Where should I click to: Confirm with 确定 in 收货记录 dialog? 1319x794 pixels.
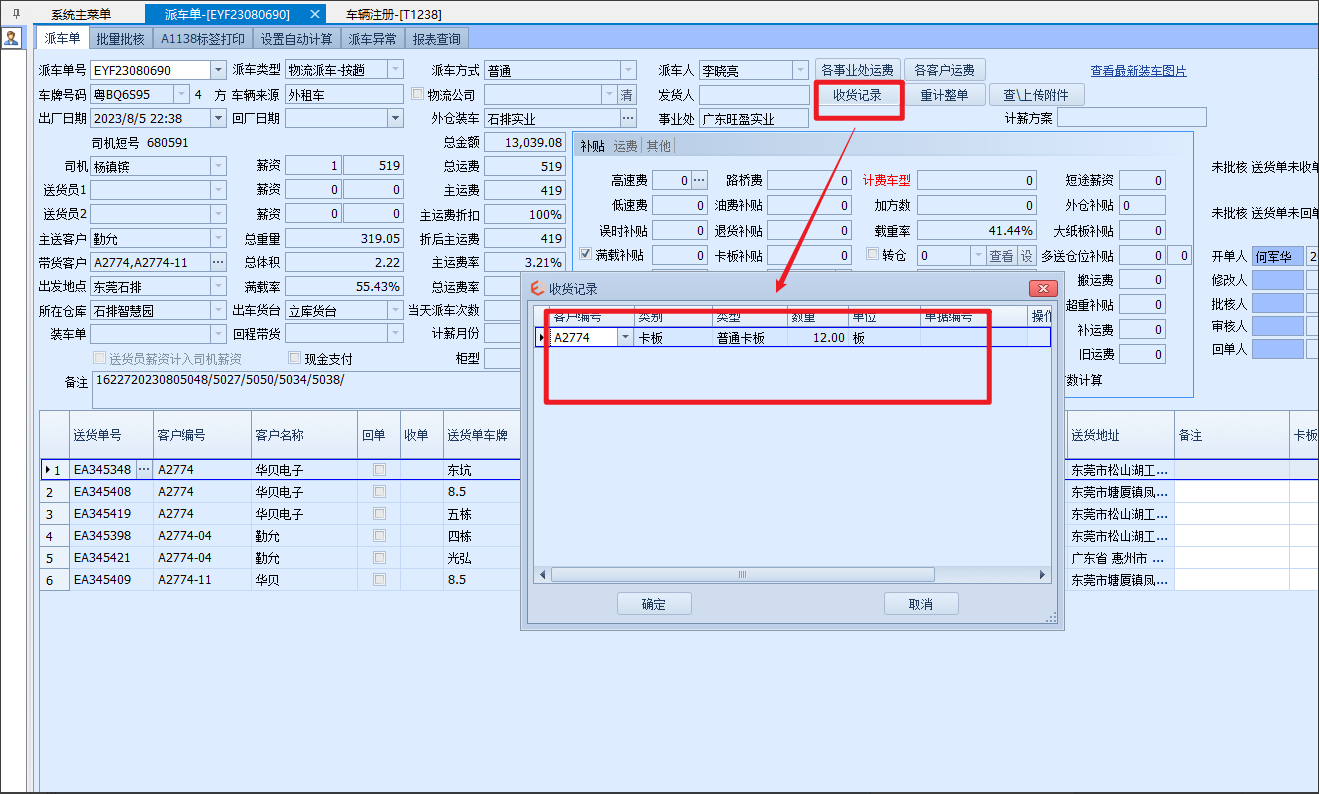point(654,604)
